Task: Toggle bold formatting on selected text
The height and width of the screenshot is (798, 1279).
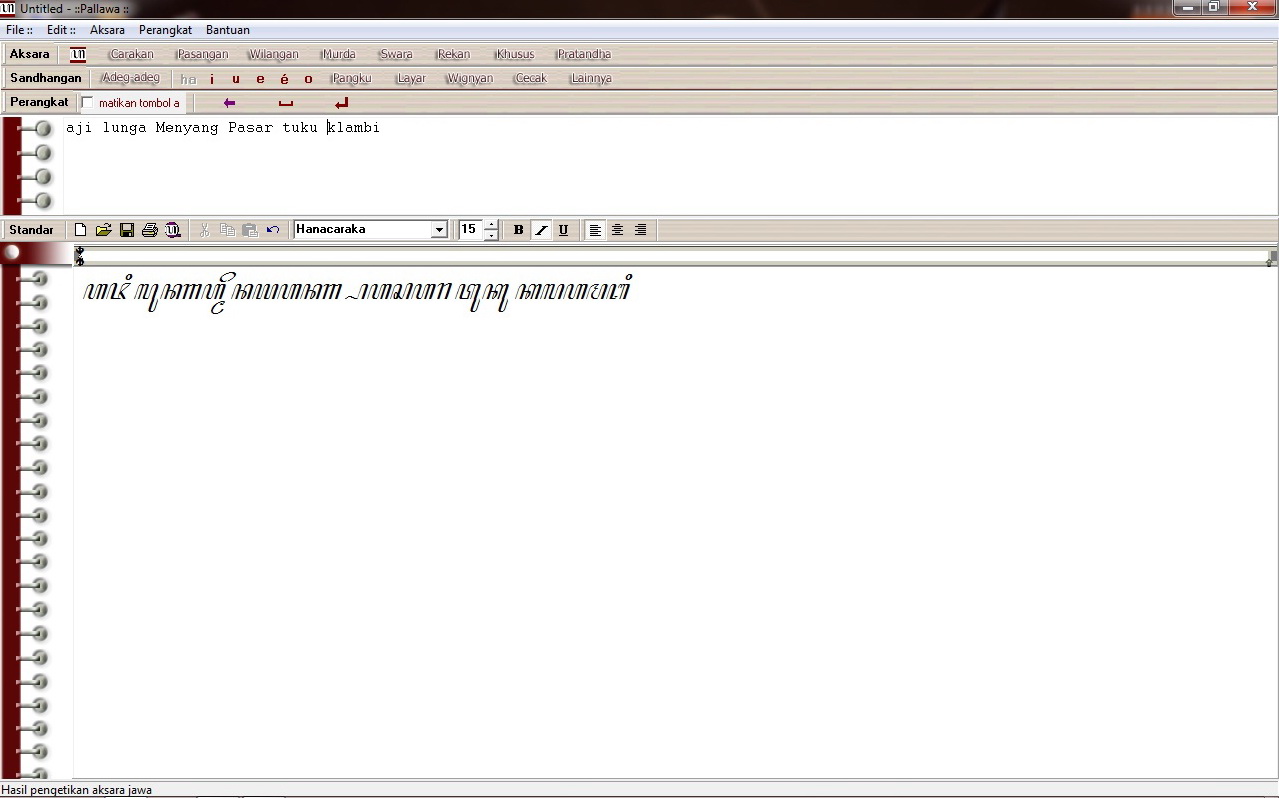Action: click(x=518, y=230)
